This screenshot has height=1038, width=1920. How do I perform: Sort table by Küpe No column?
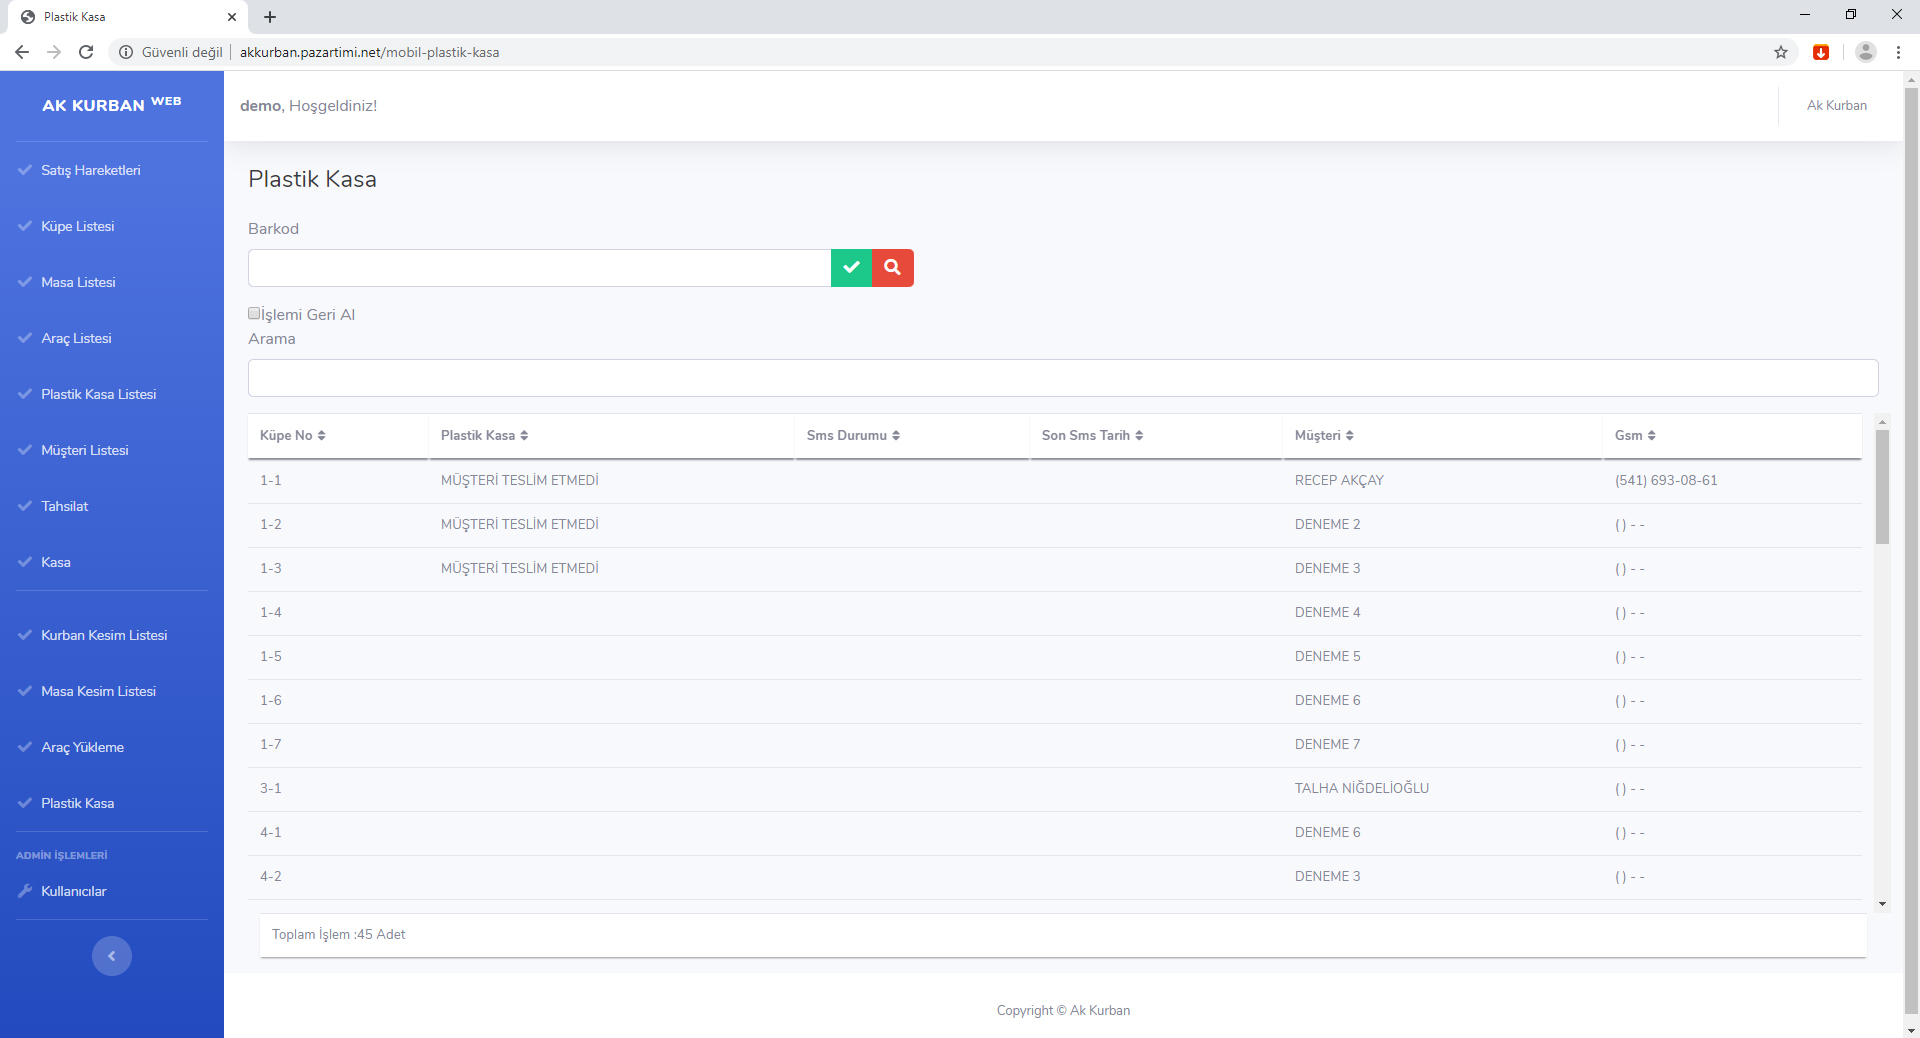point(292,436)
